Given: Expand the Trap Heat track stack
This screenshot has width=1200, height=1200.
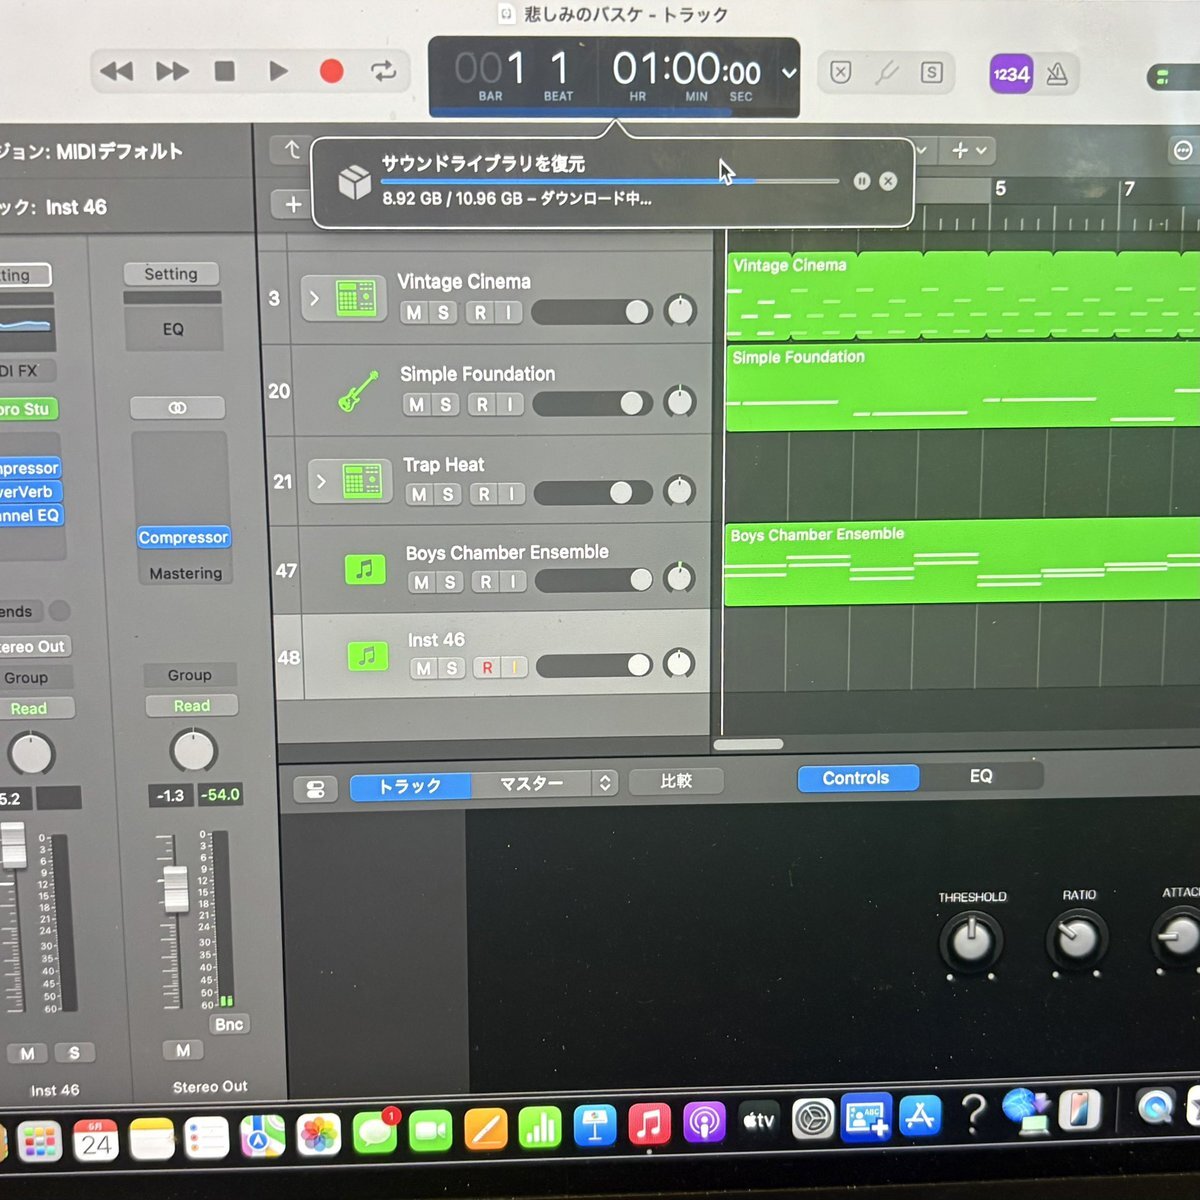Looking at the screenshot, I should tap(321, 481).
